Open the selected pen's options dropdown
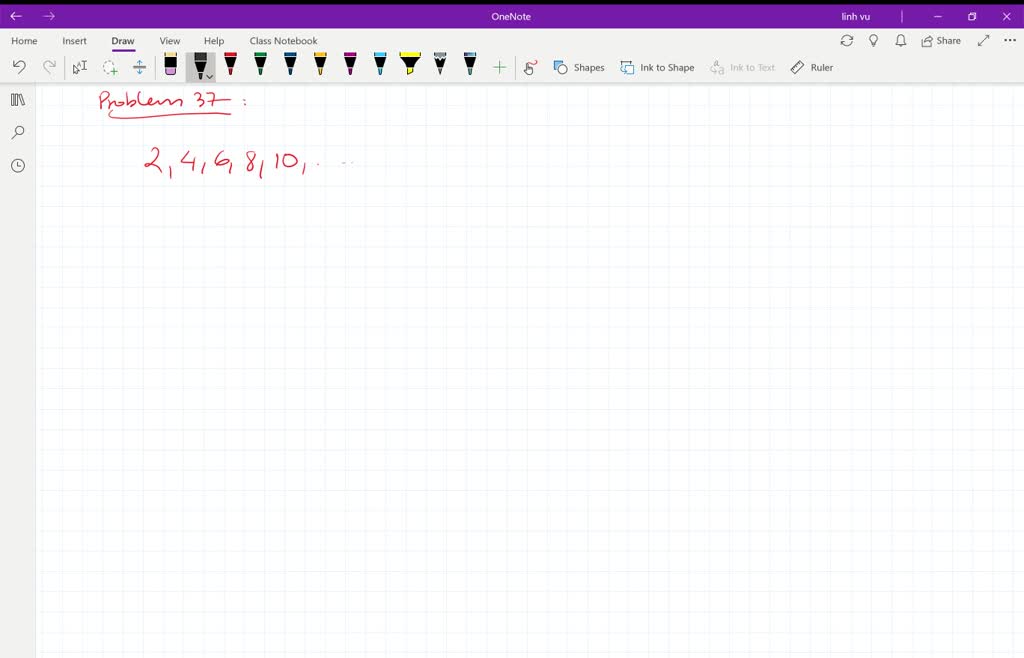 (x=208, y=74)
